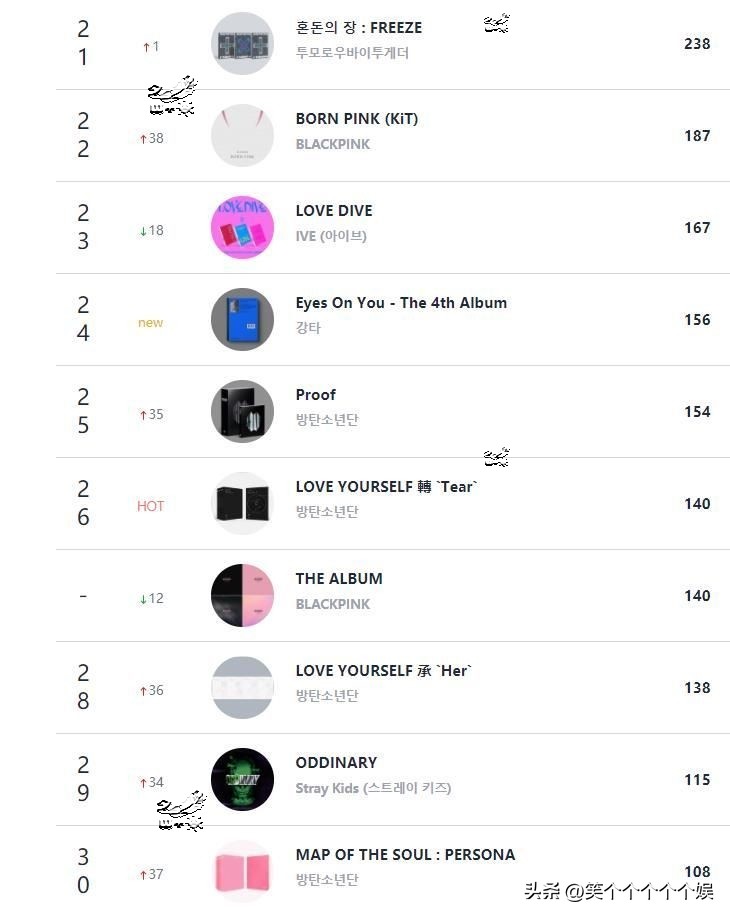Click the 'new' badge on rank 24
The width and height of the screenshot is (730, 917).
click(x=150, y=323)
